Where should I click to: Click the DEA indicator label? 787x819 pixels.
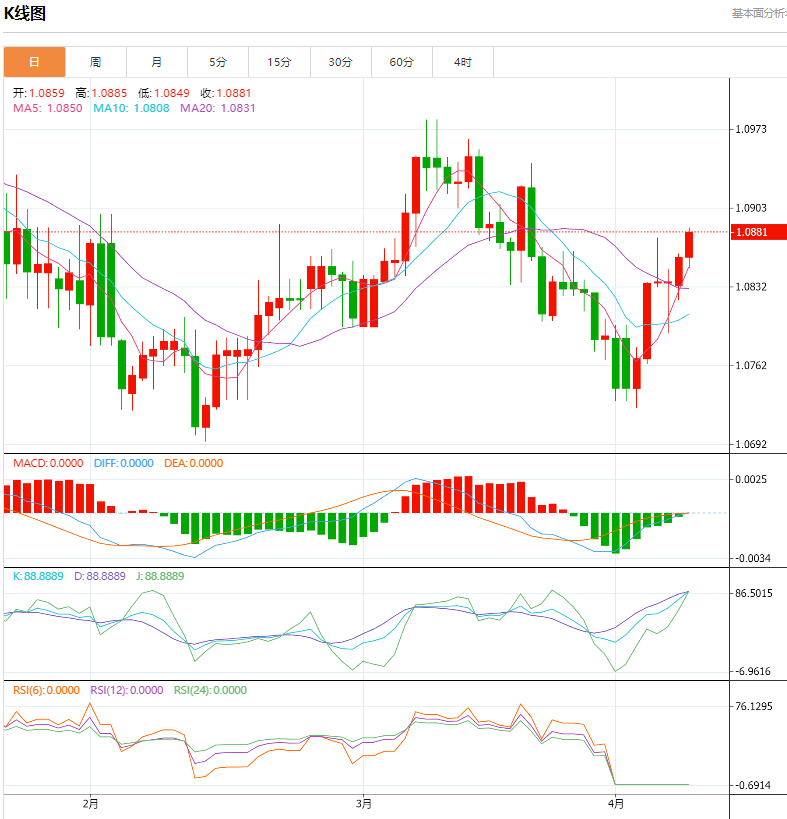[193, 464]
